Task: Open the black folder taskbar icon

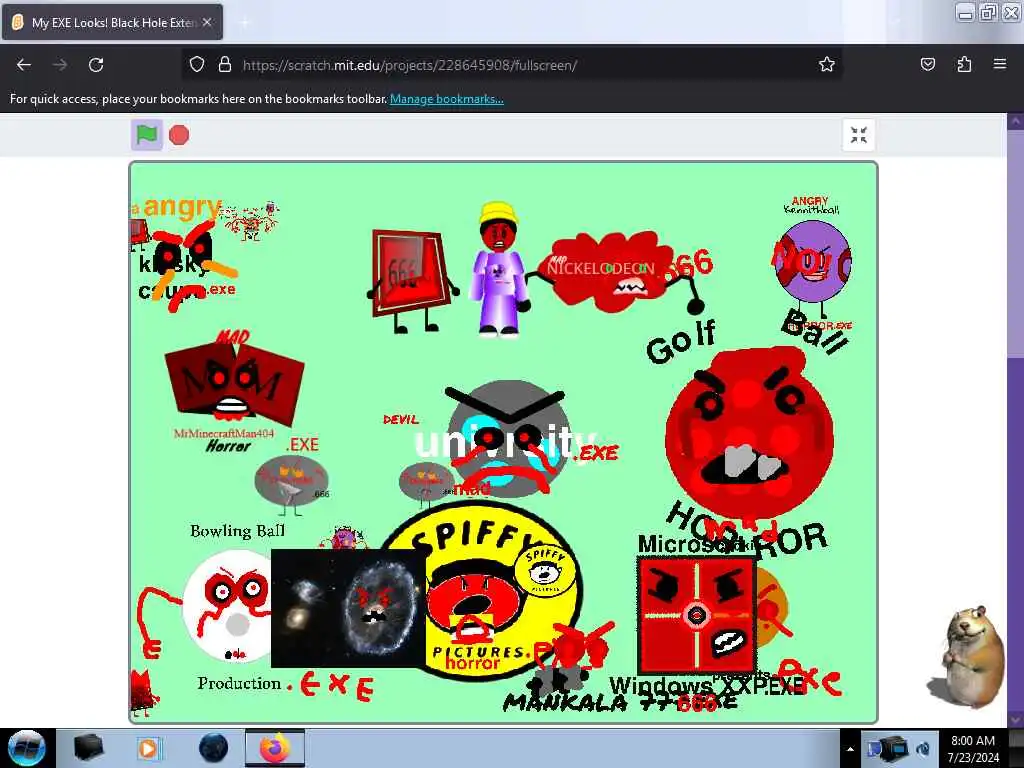Action: coord(89,748)
